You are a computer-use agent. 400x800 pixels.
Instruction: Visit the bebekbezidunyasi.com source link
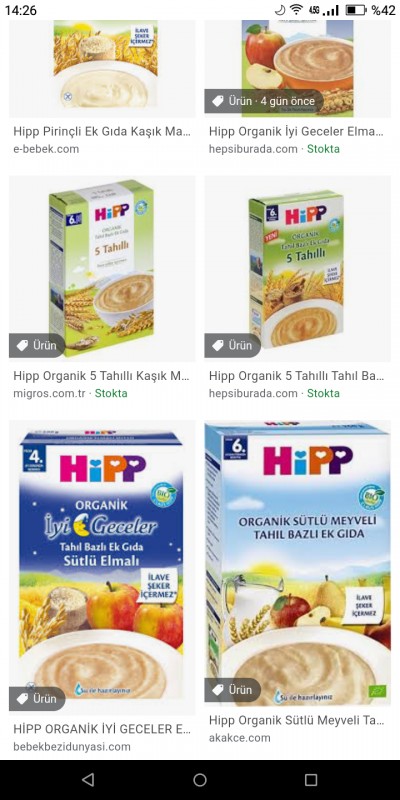72,746
